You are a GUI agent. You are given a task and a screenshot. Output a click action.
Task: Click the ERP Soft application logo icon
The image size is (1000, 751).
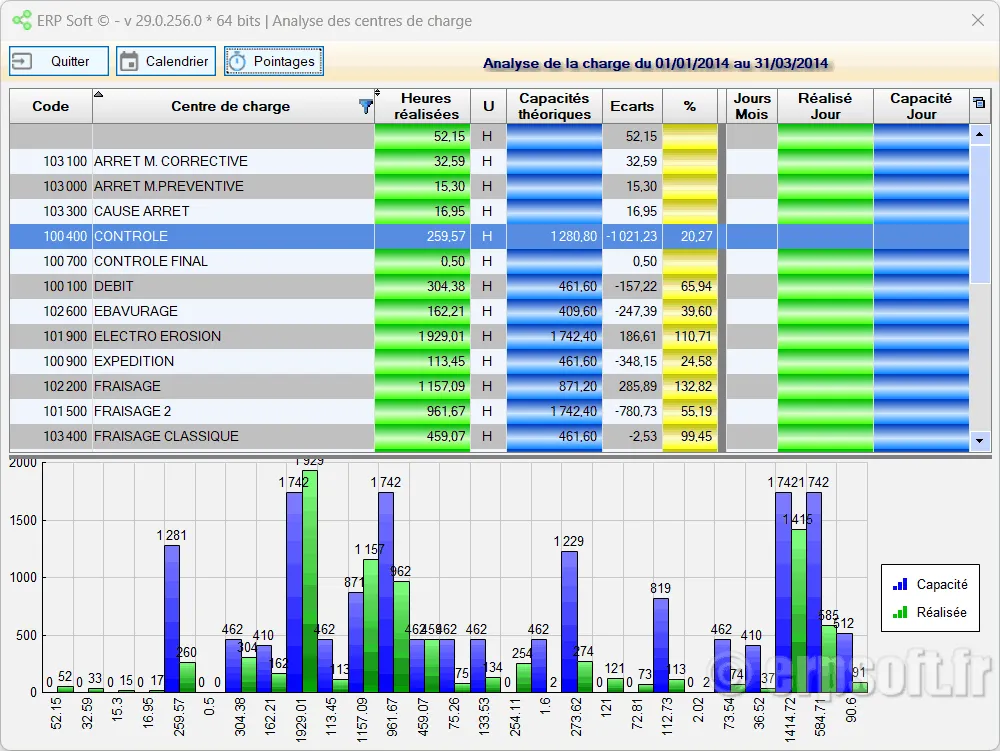[x=21, y=21]
